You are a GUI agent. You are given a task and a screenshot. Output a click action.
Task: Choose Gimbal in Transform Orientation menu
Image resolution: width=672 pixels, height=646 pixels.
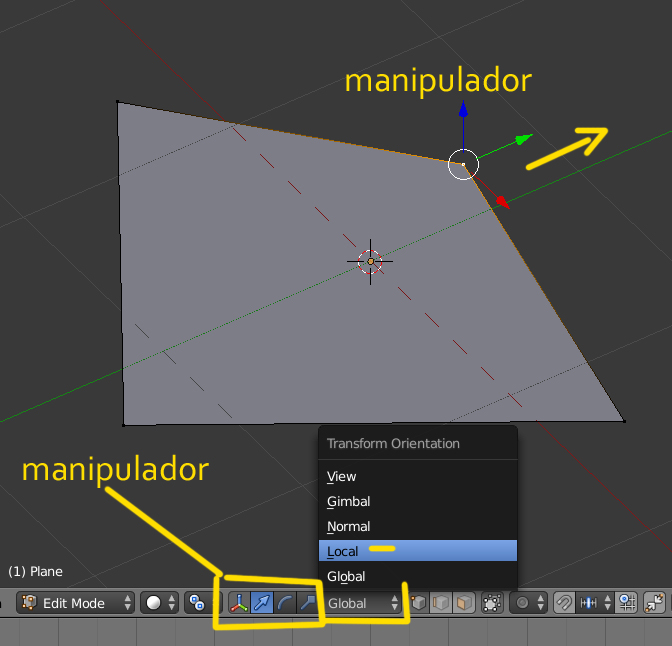tap(418, 501)
